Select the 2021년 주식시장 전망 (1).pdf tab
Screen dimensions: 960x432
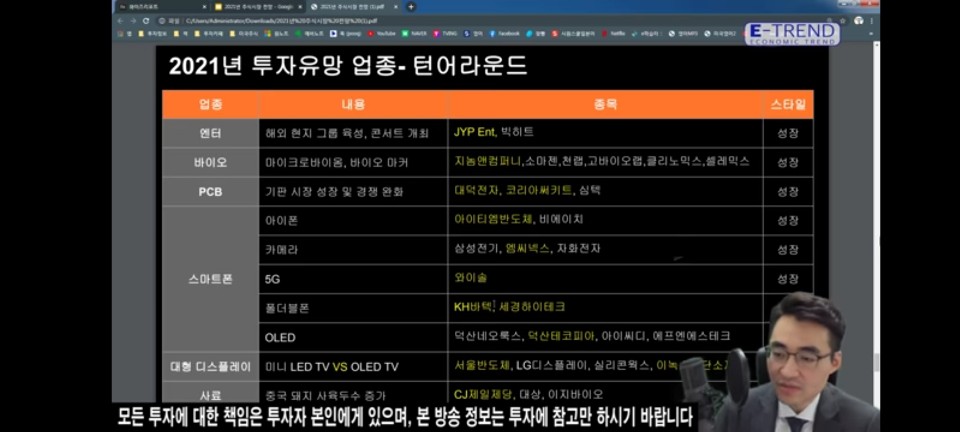(354, 7)
